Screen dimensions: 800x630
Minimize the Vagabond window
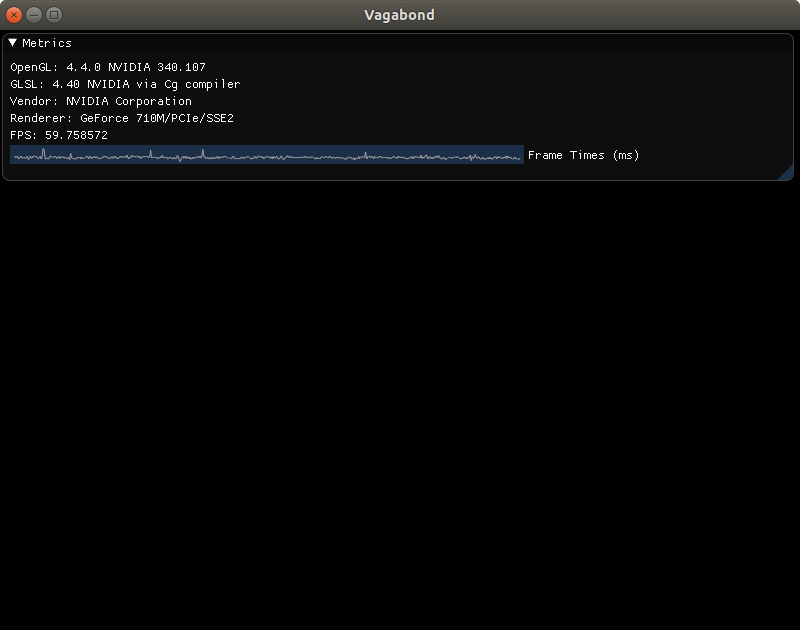tap(34, 15)
